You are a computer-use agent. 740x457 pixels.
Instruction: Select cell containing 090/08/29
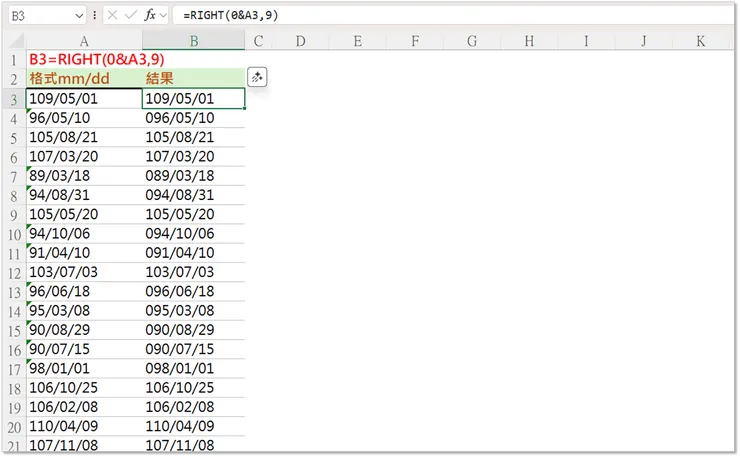193,330
